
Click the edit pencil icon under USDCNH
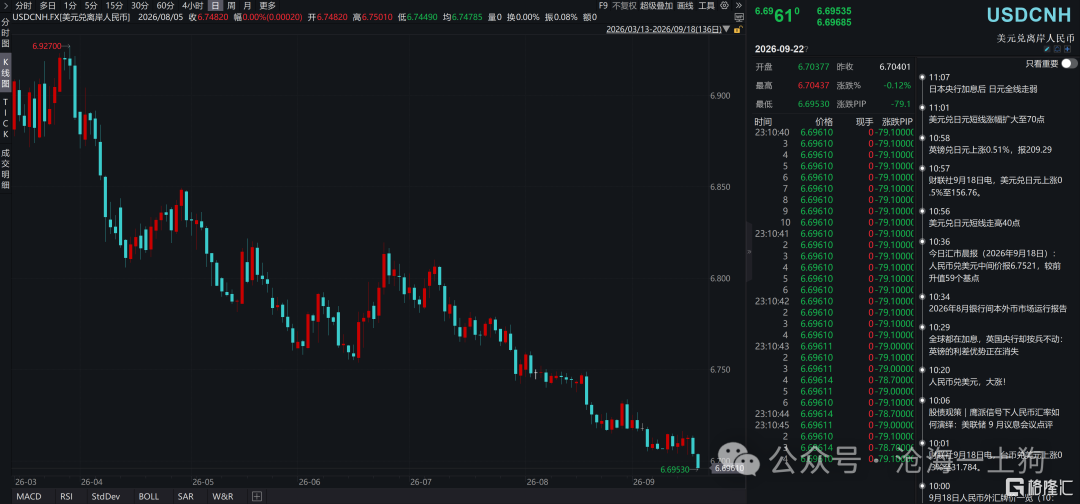coord(1047,49)
